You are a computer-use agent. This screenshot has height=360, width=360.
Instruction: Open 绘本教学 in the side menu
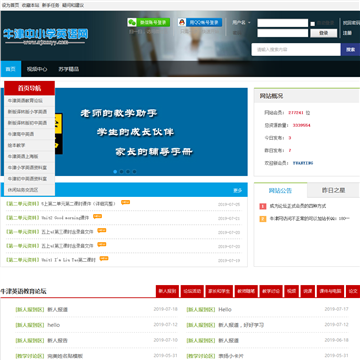29,145
